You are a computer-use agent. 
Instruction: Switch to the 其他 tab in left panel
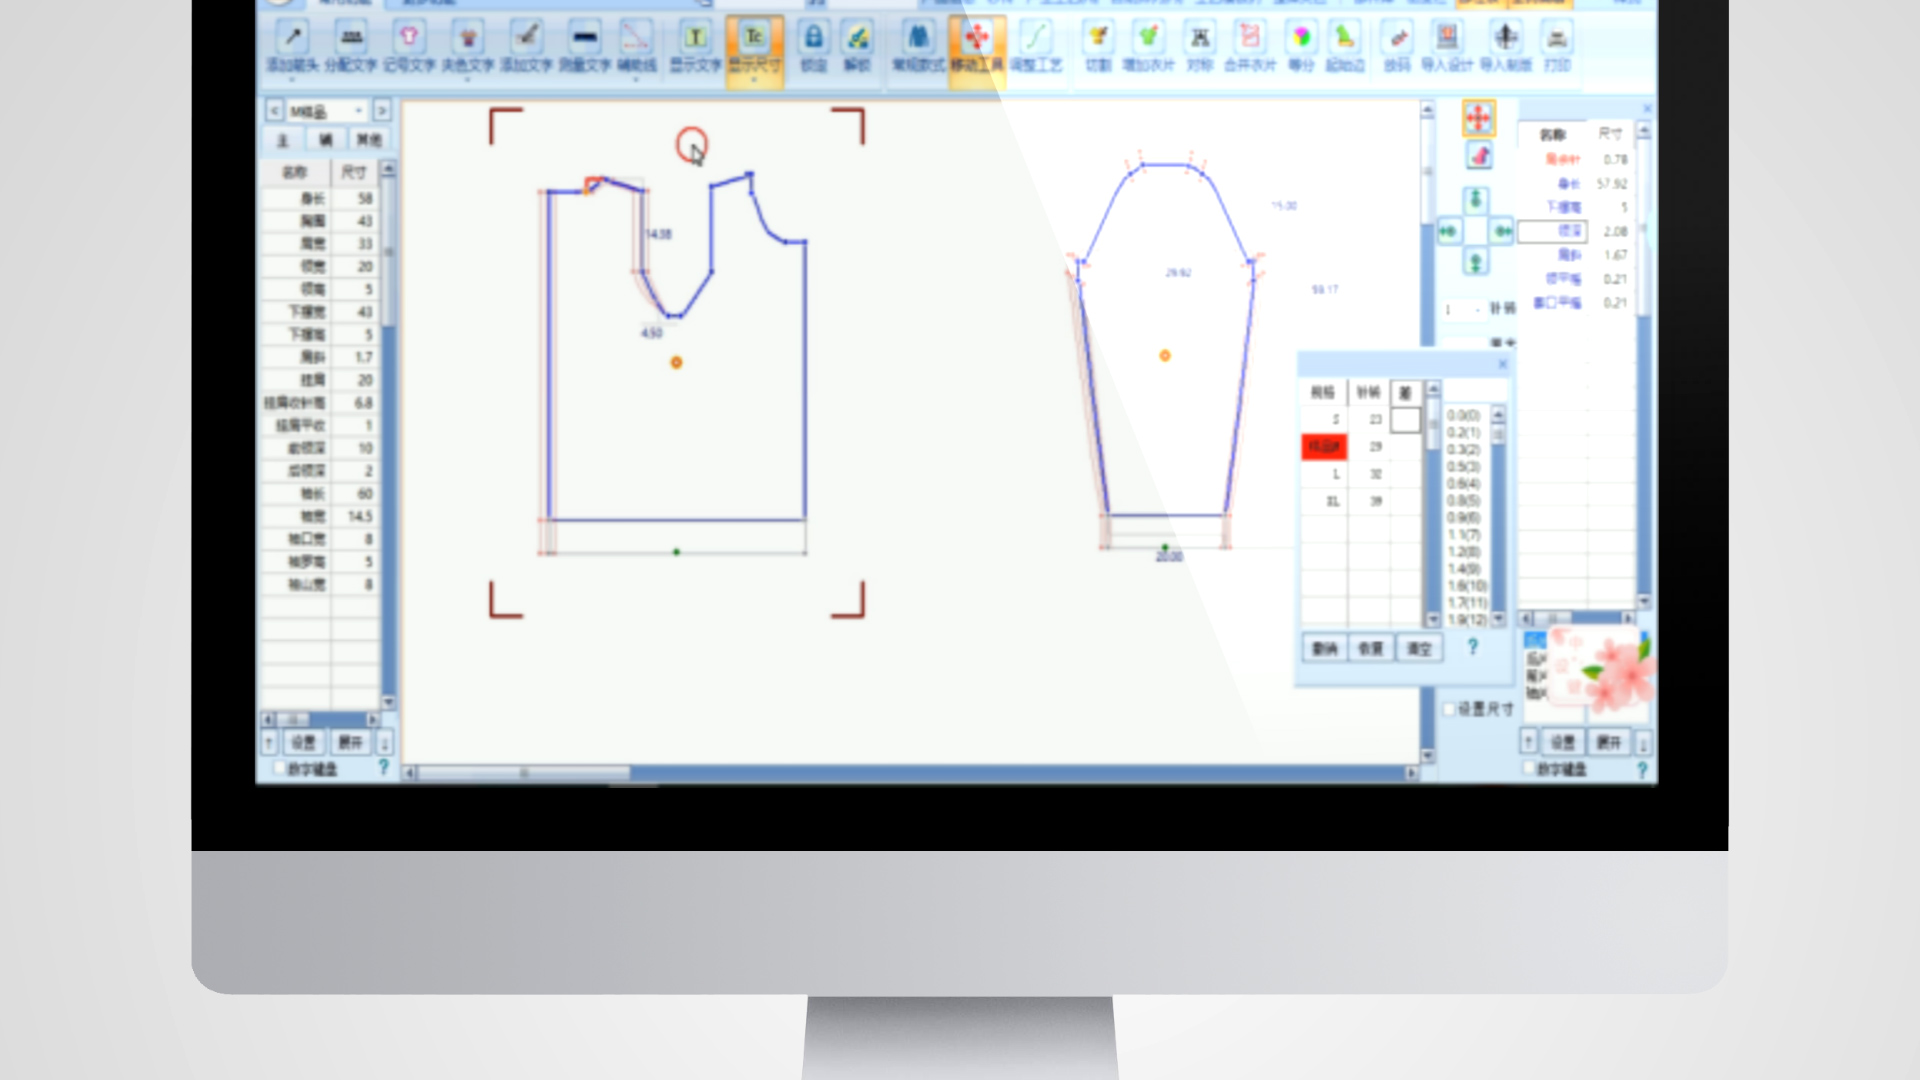369,140
